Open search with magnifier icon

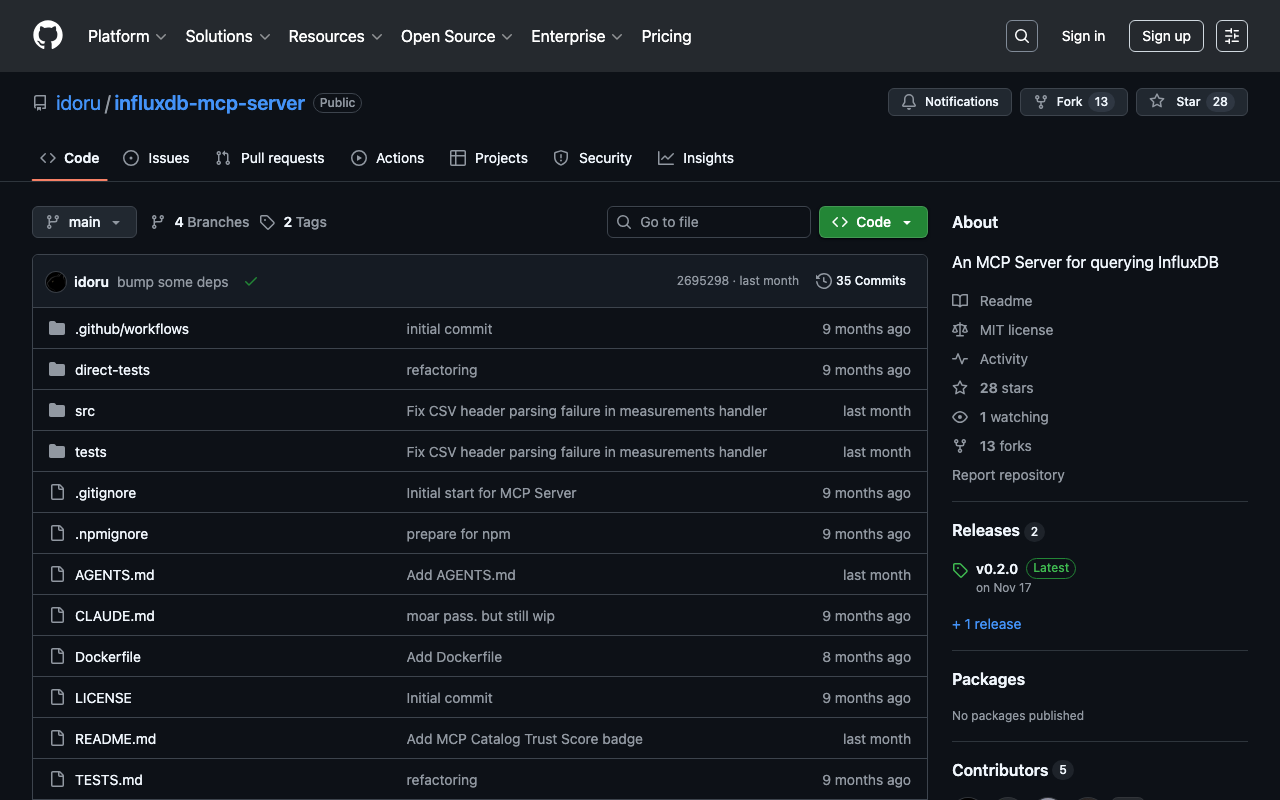click(x=1021, y=36)
